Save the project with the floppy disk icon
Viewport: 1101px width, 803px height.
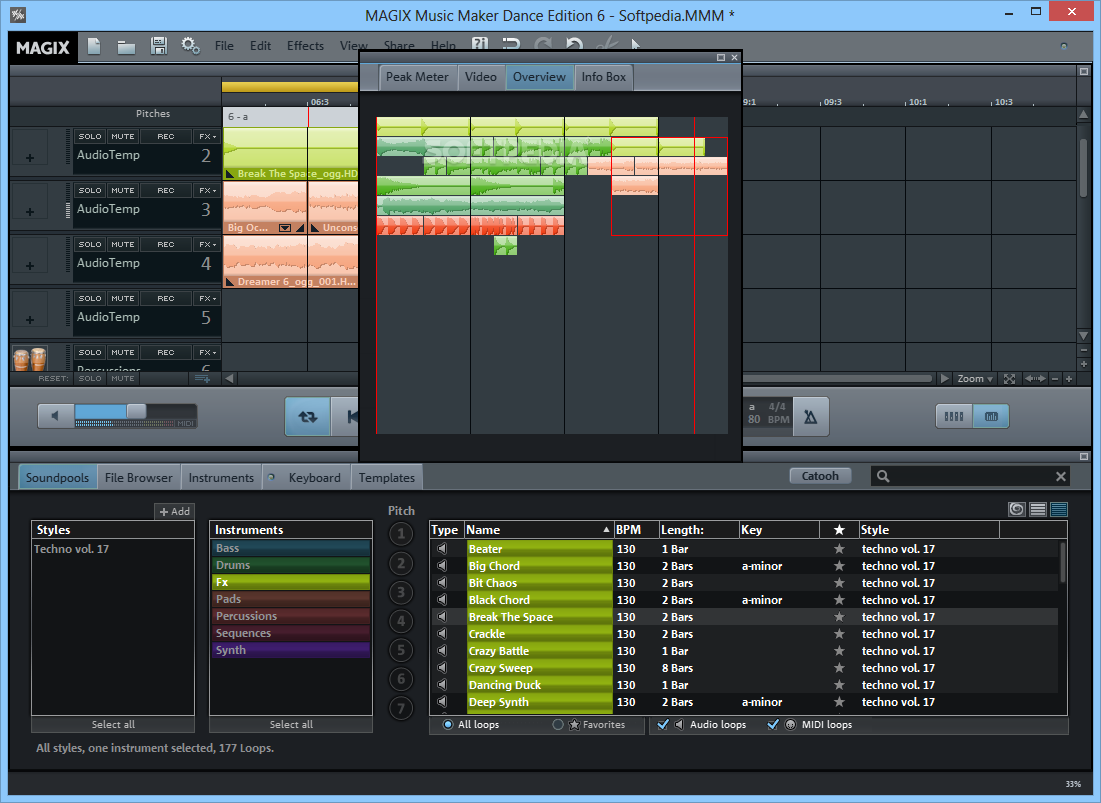159,46
